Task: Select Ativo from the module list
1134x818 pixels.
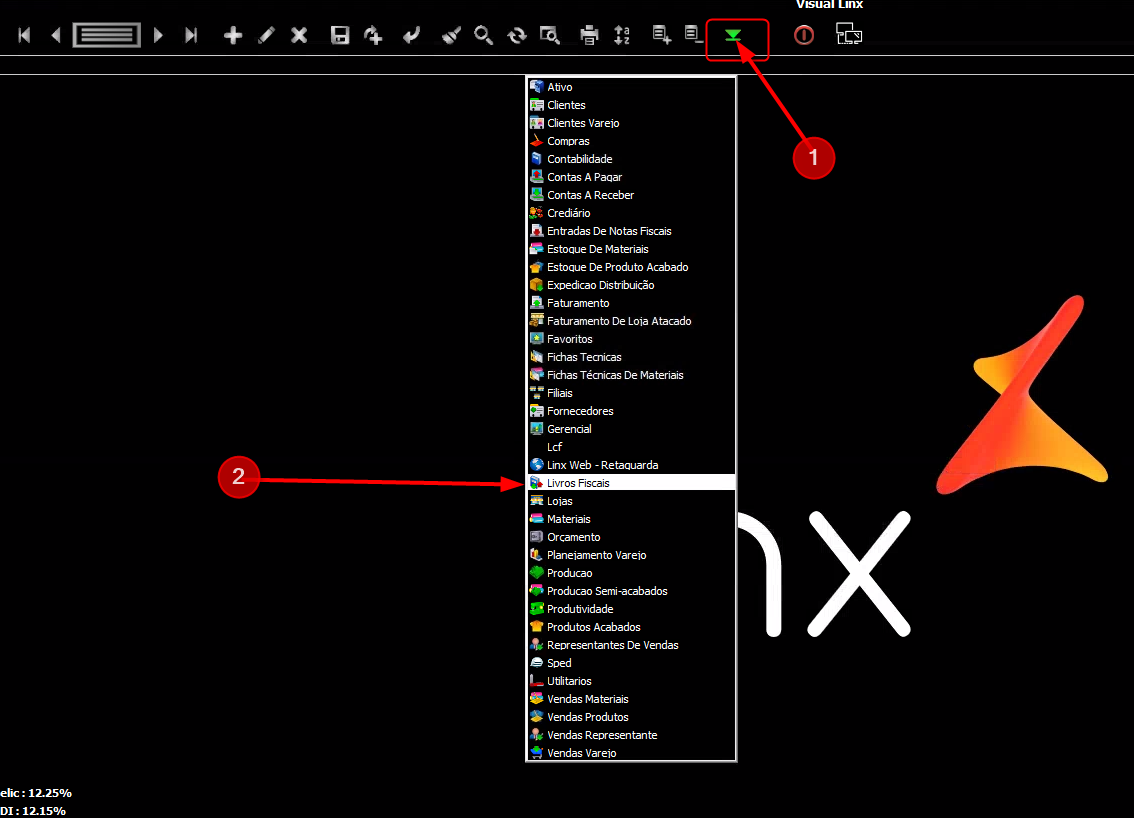Action: click(x=631, y=87)
